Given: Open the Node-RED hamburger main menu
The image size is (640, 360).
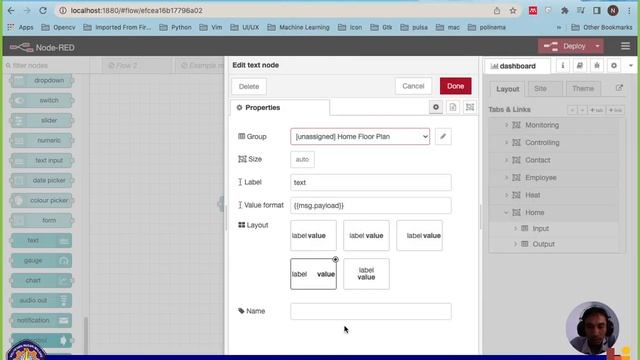Looking at the screenshot, I should point(625,46).
